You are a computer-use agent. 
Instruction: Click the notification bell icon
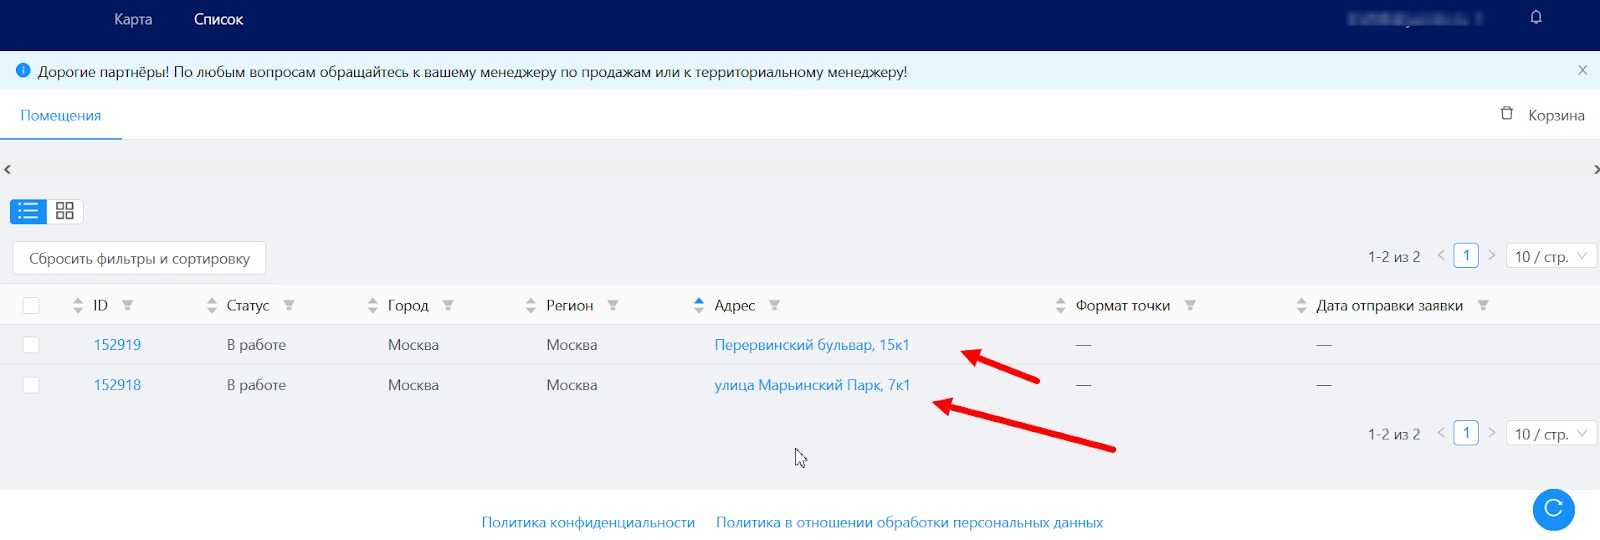(x=1536, y=17)
